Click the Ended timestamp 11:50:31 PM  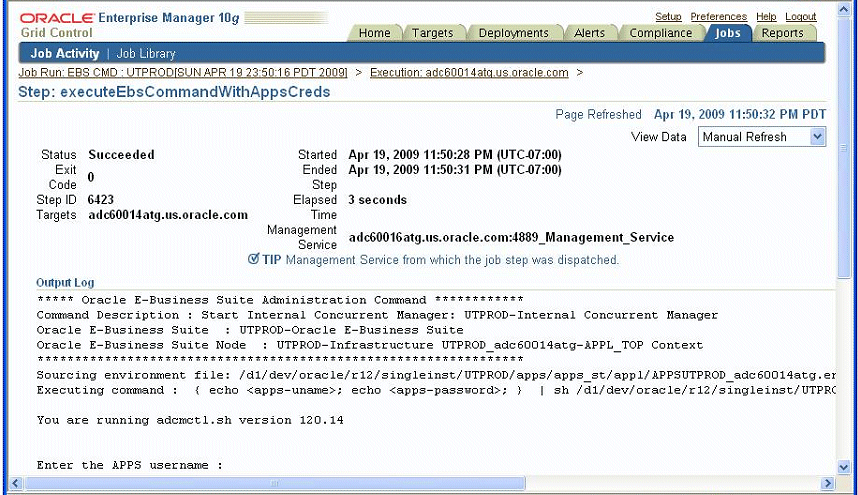[x=455, y=170]
